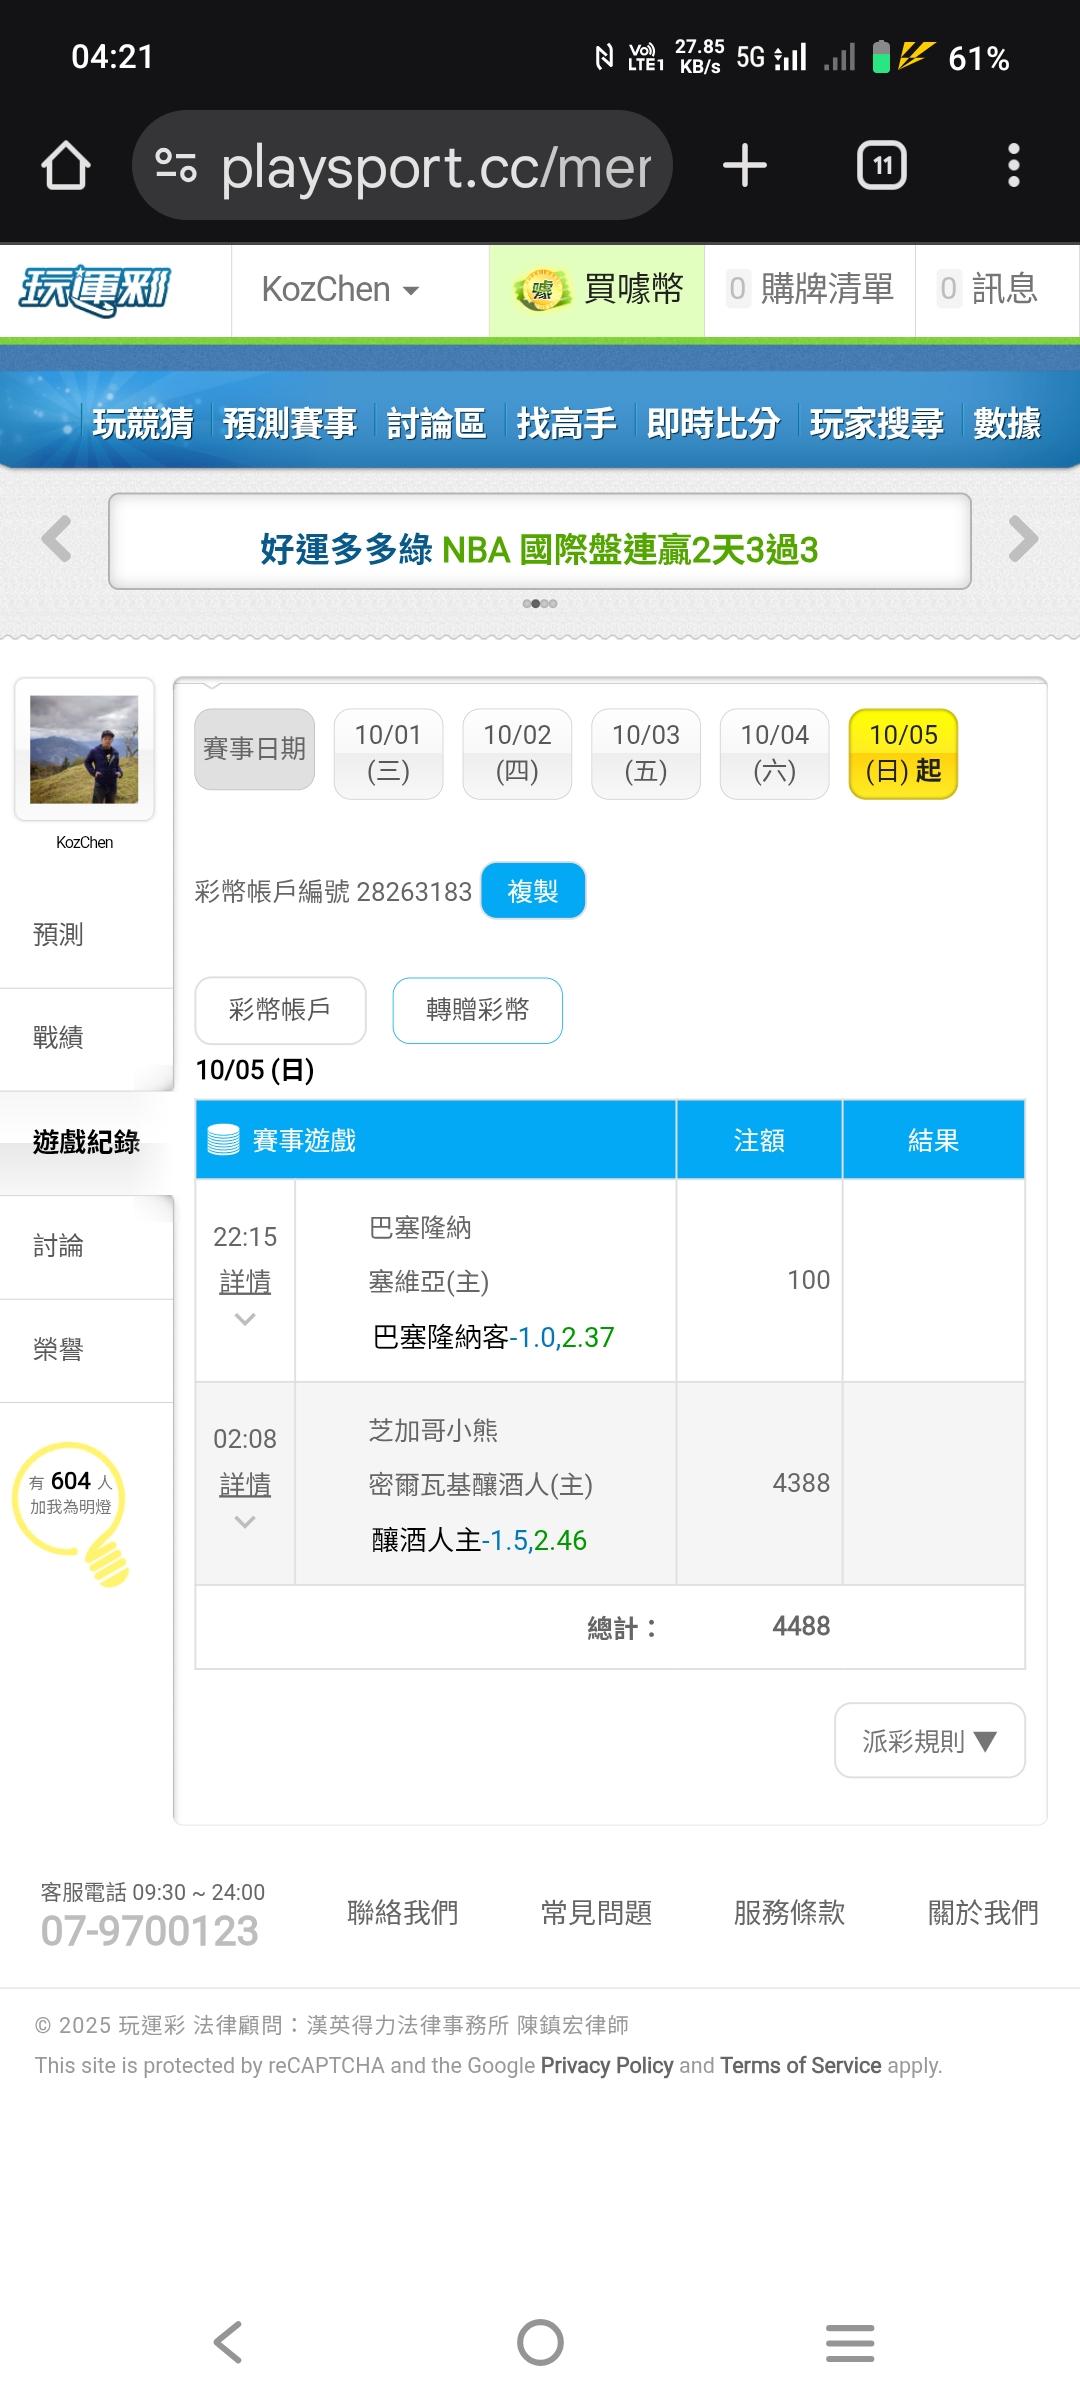Copy account number with 複製 button

coord(533,890)
